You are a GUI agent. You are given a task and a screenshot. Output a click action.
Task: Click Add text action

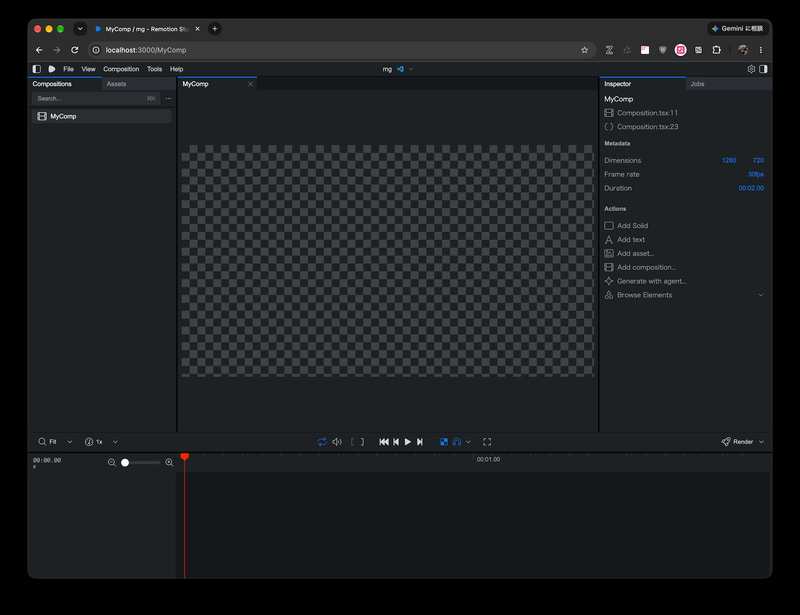631,239
